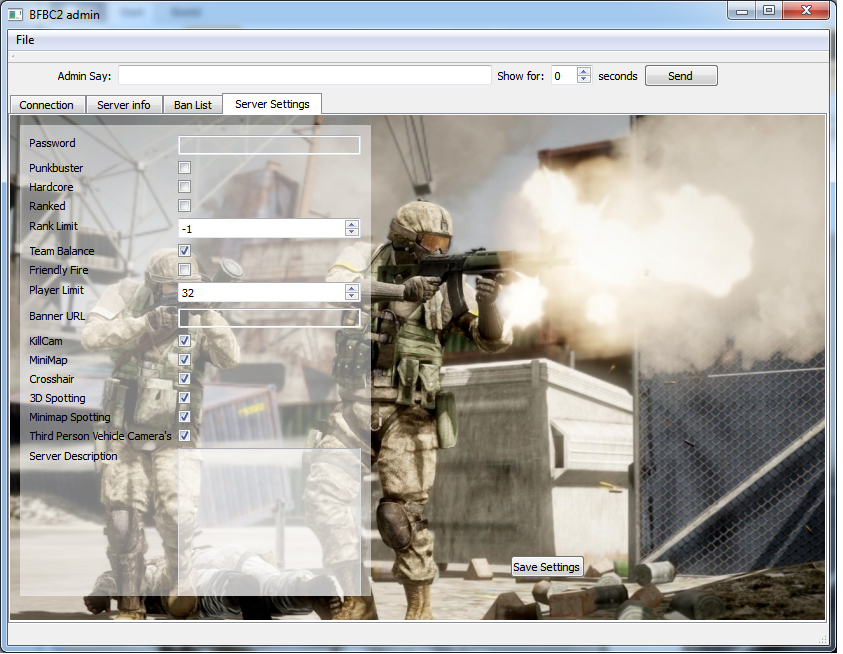
Task: Decrease the Player Limit with down arrow
Action: click(x=351, y=296)
